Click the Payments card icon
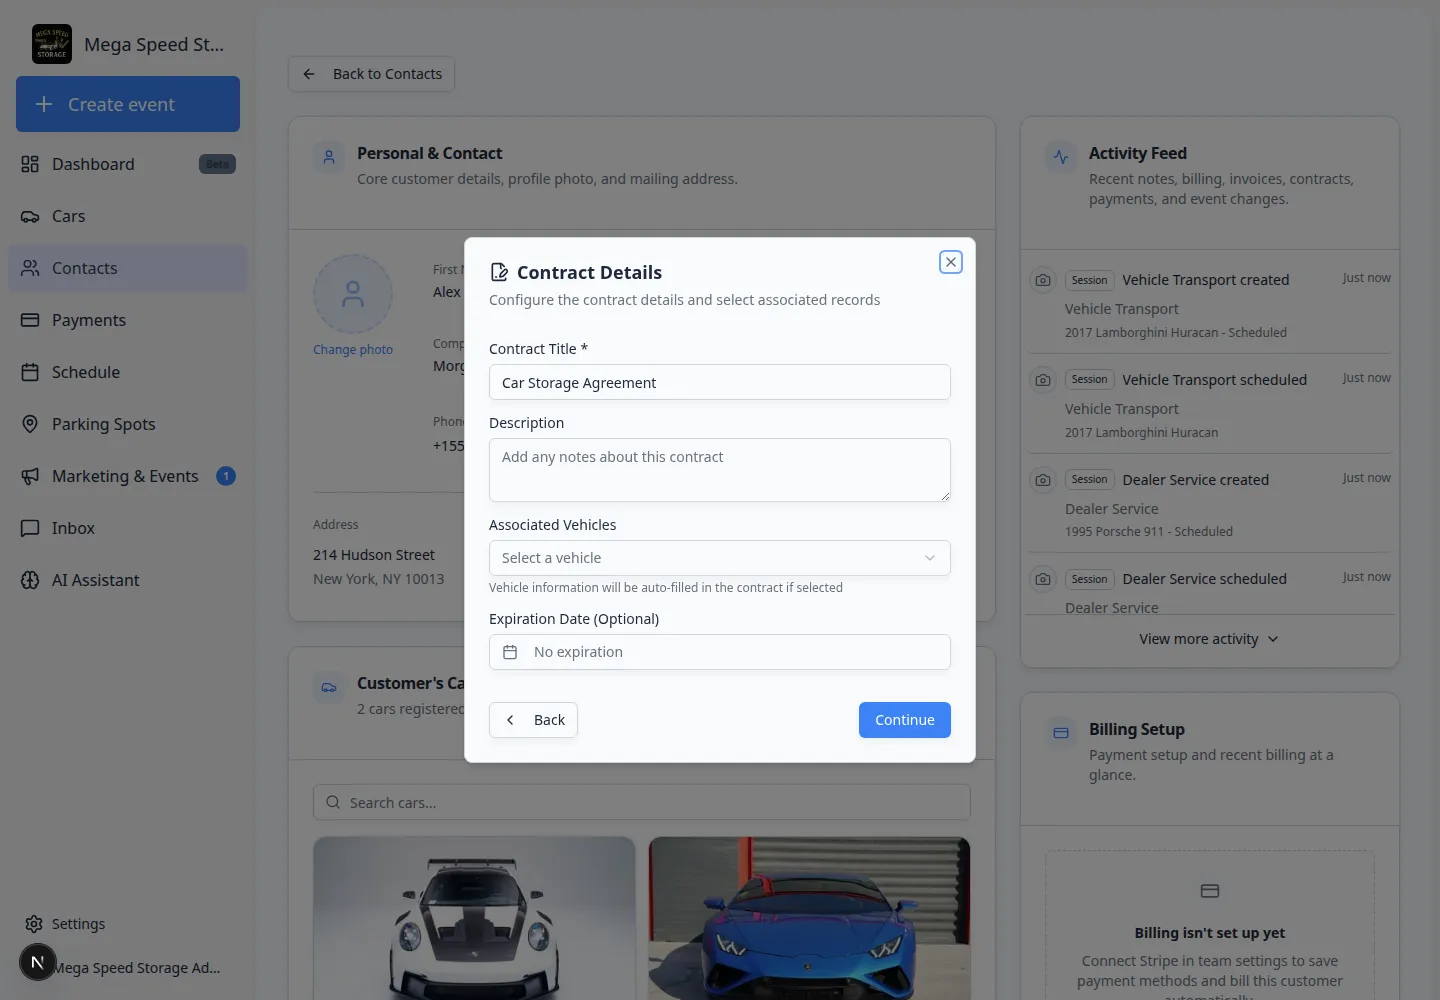Viewport: 1440px width, 1000px height. click(30, 320)
